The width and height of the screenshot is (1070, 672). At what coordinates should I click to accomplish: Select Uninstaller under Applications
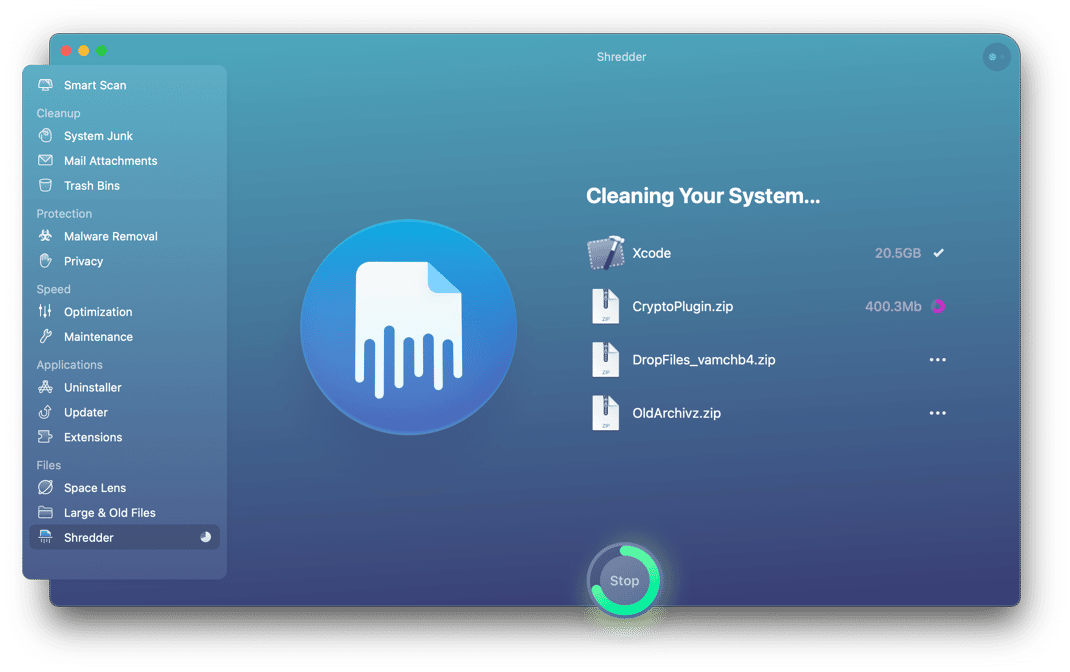coord(125,388)
